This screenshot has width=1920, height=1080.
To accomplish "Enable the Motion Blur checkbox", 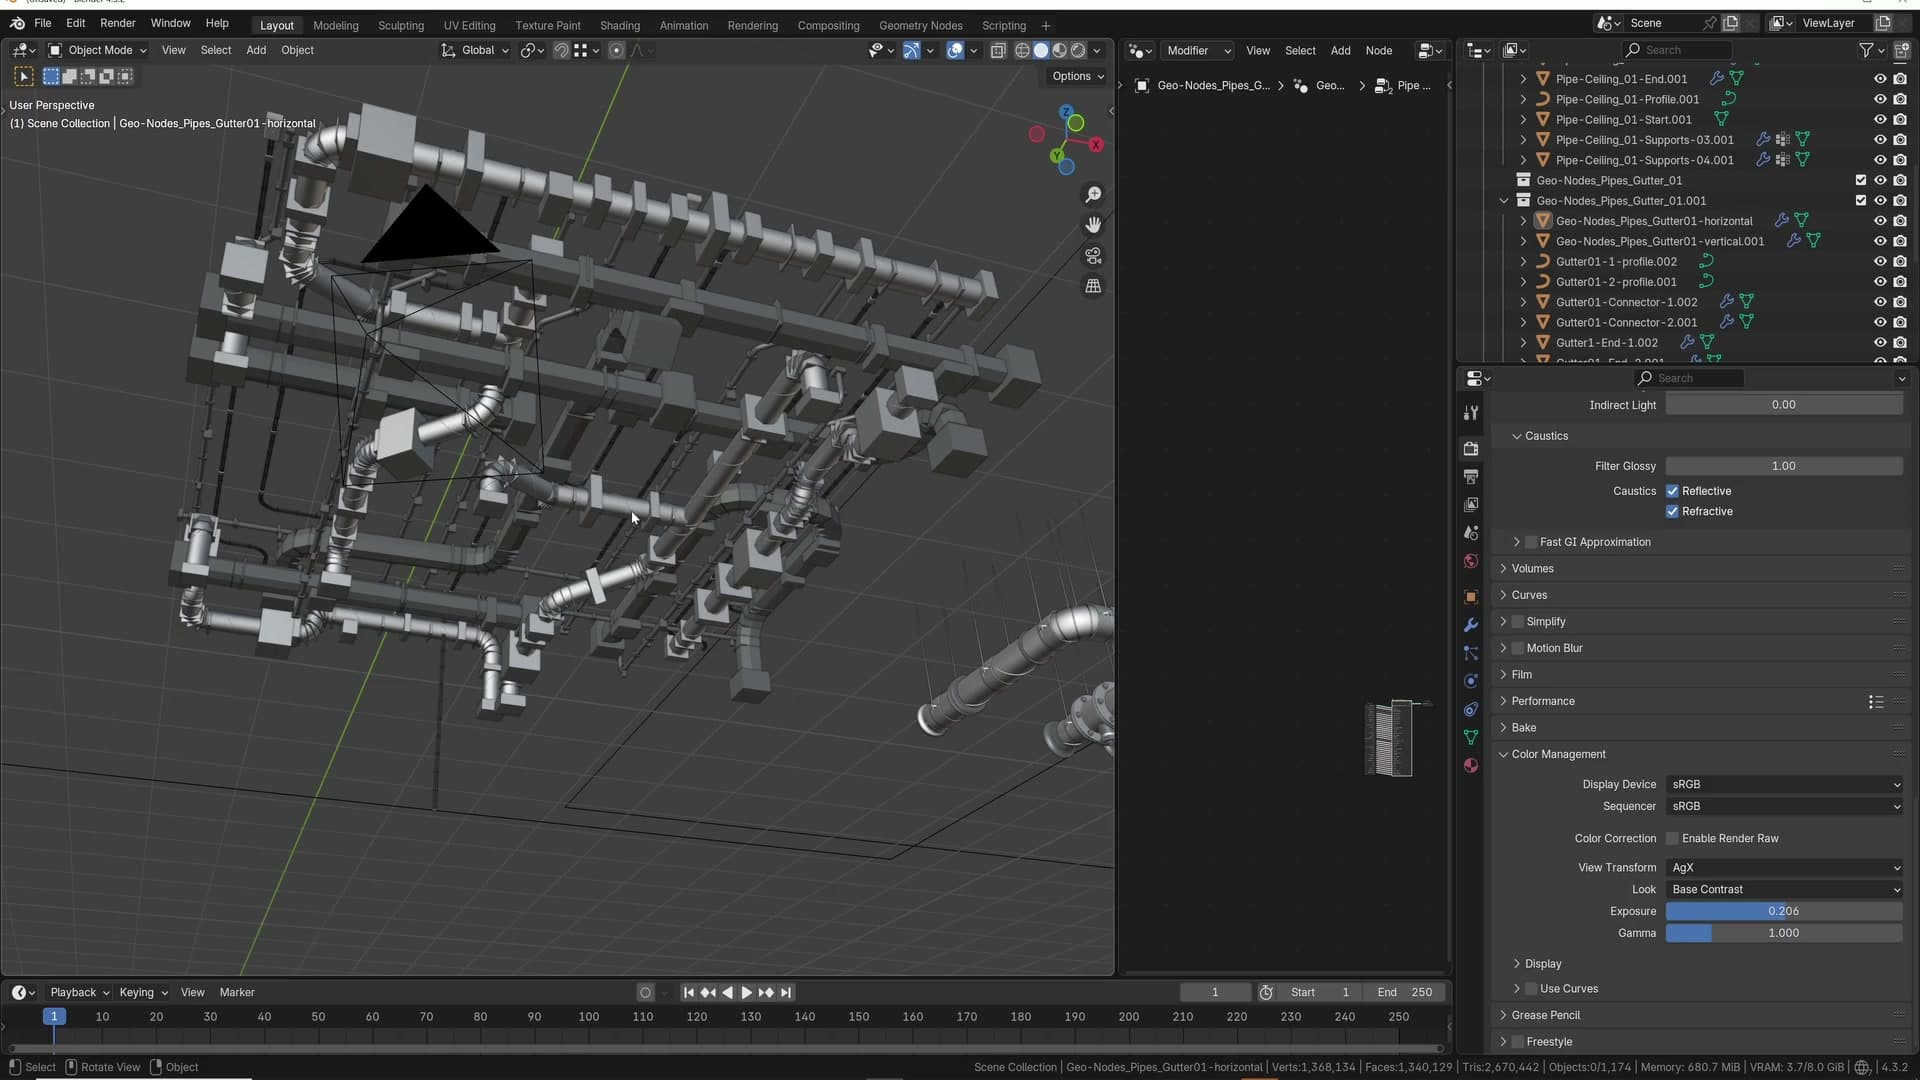I will [1518, 648].
